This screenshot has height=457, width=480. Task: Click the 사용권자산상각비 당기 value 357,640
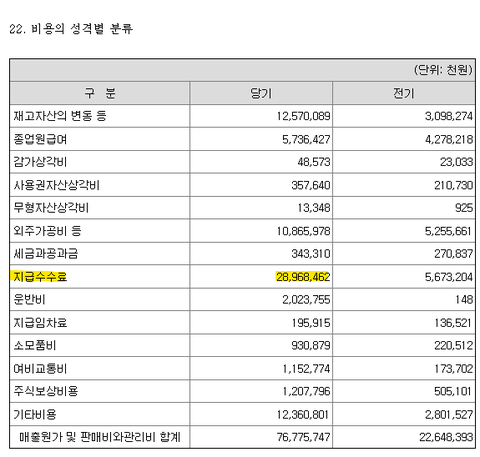click(311, 185)
